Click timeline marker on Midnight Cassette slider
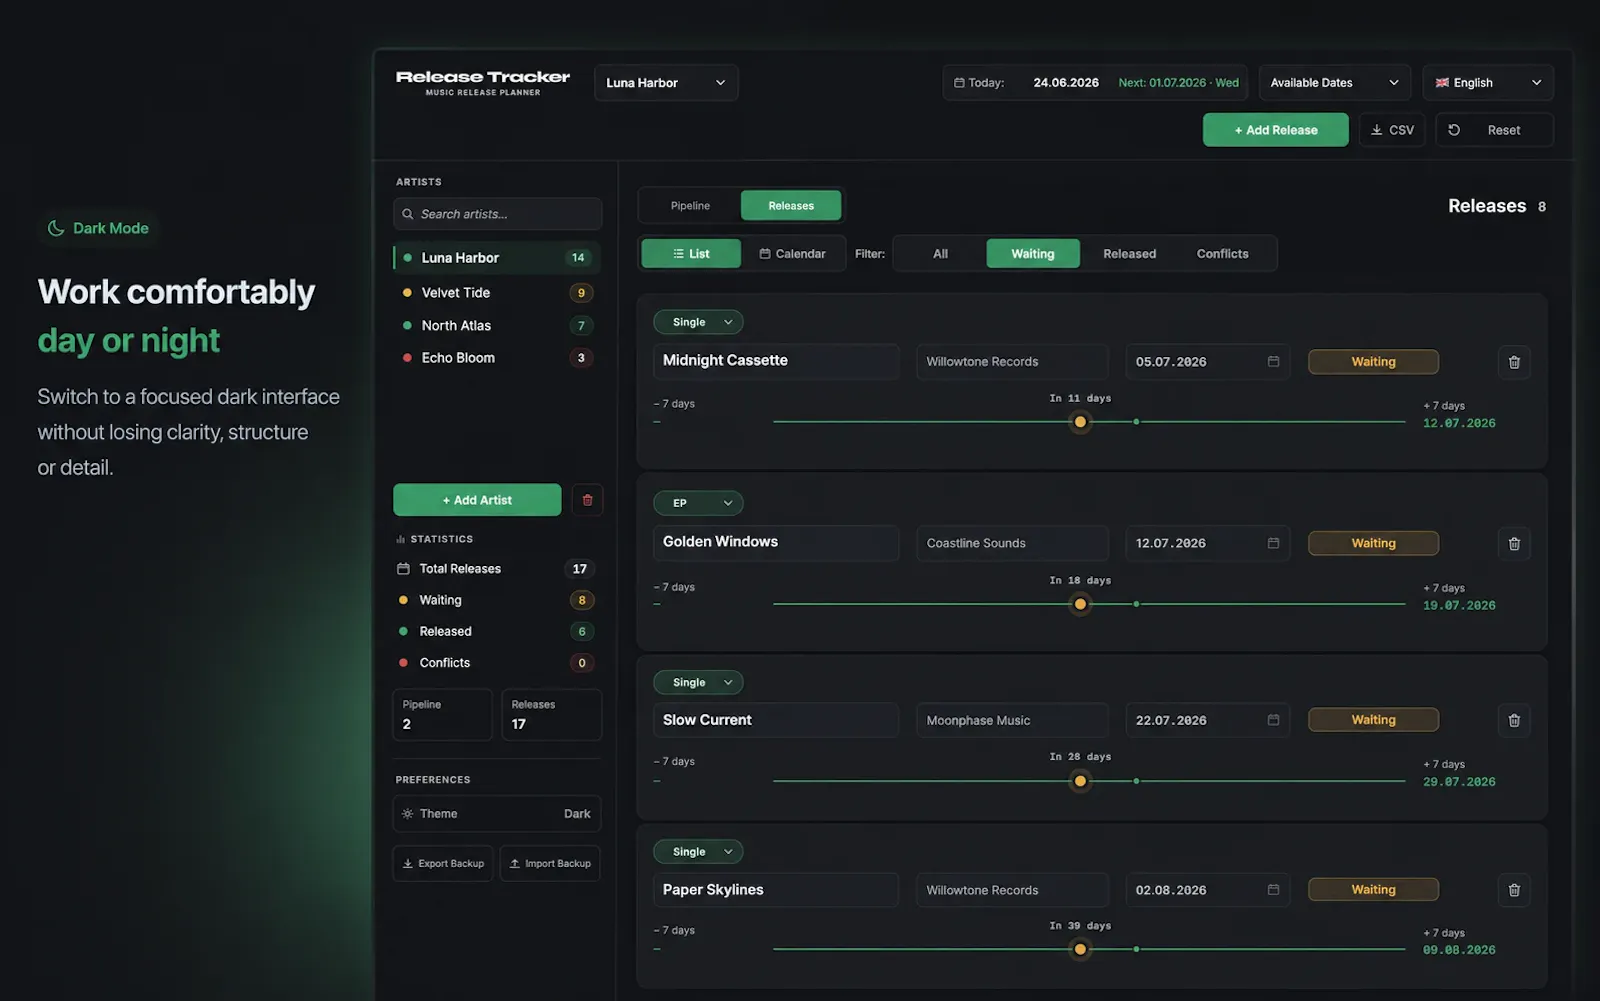The image size is (1600, 1001). point(1080,422)
